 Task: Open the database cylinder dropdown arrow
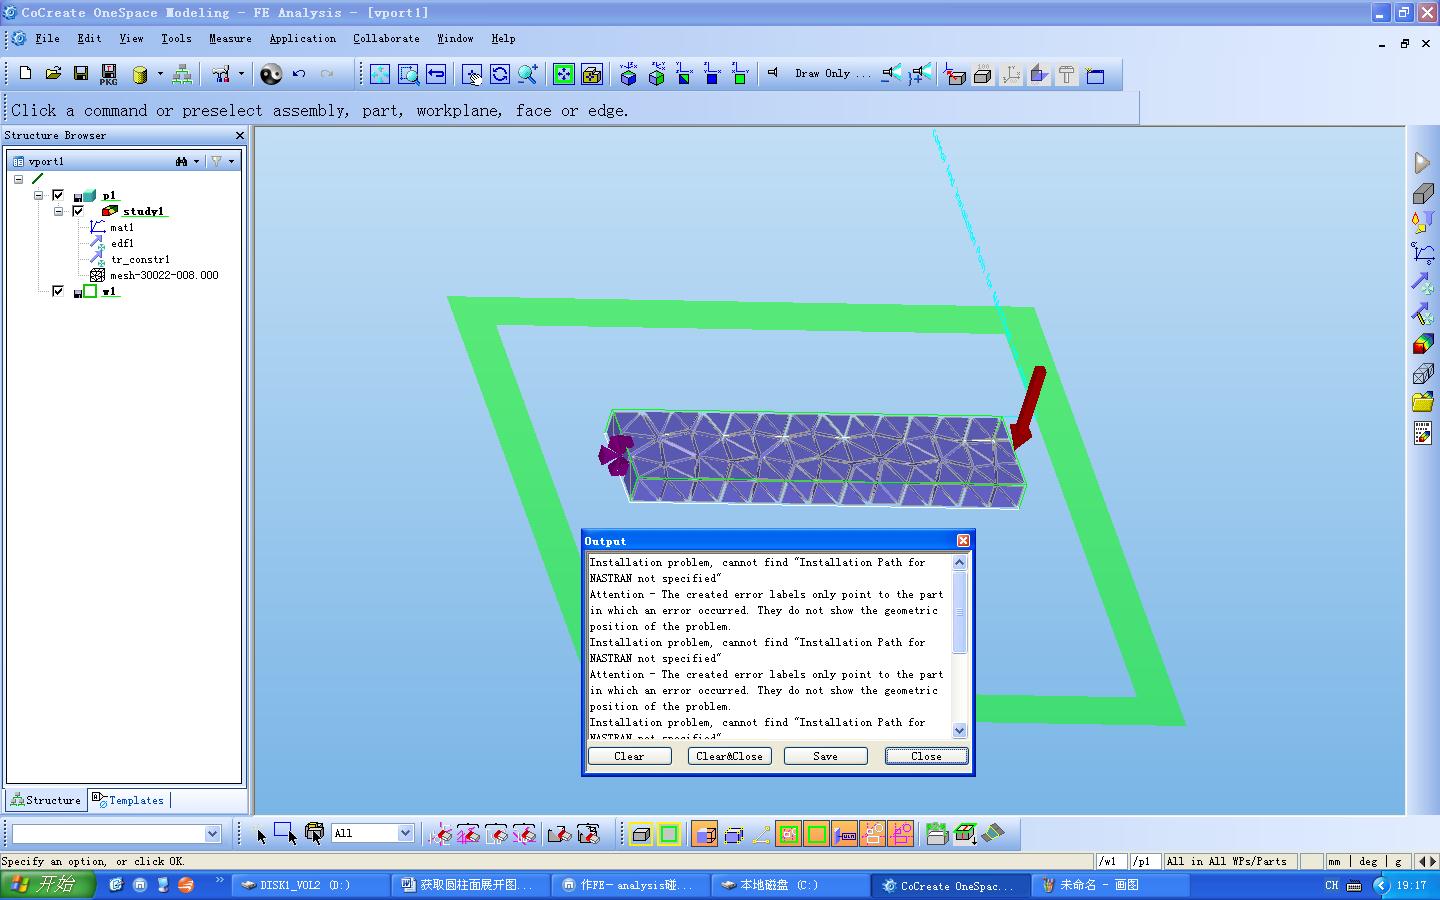tap(160, 74)
